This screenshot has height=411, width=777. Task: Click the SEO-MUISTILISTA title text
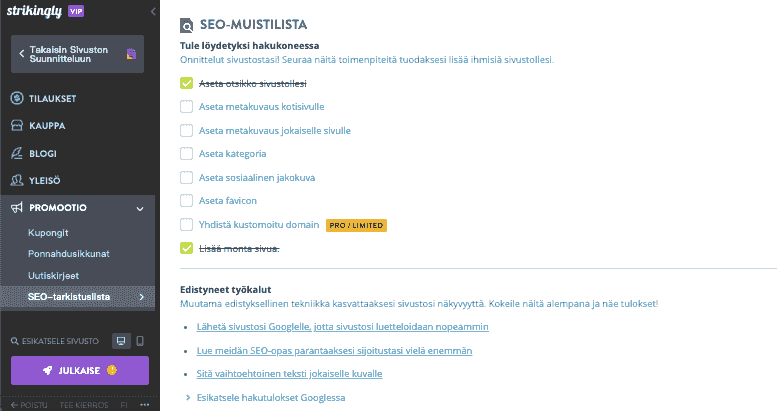(x=253, y=24)
